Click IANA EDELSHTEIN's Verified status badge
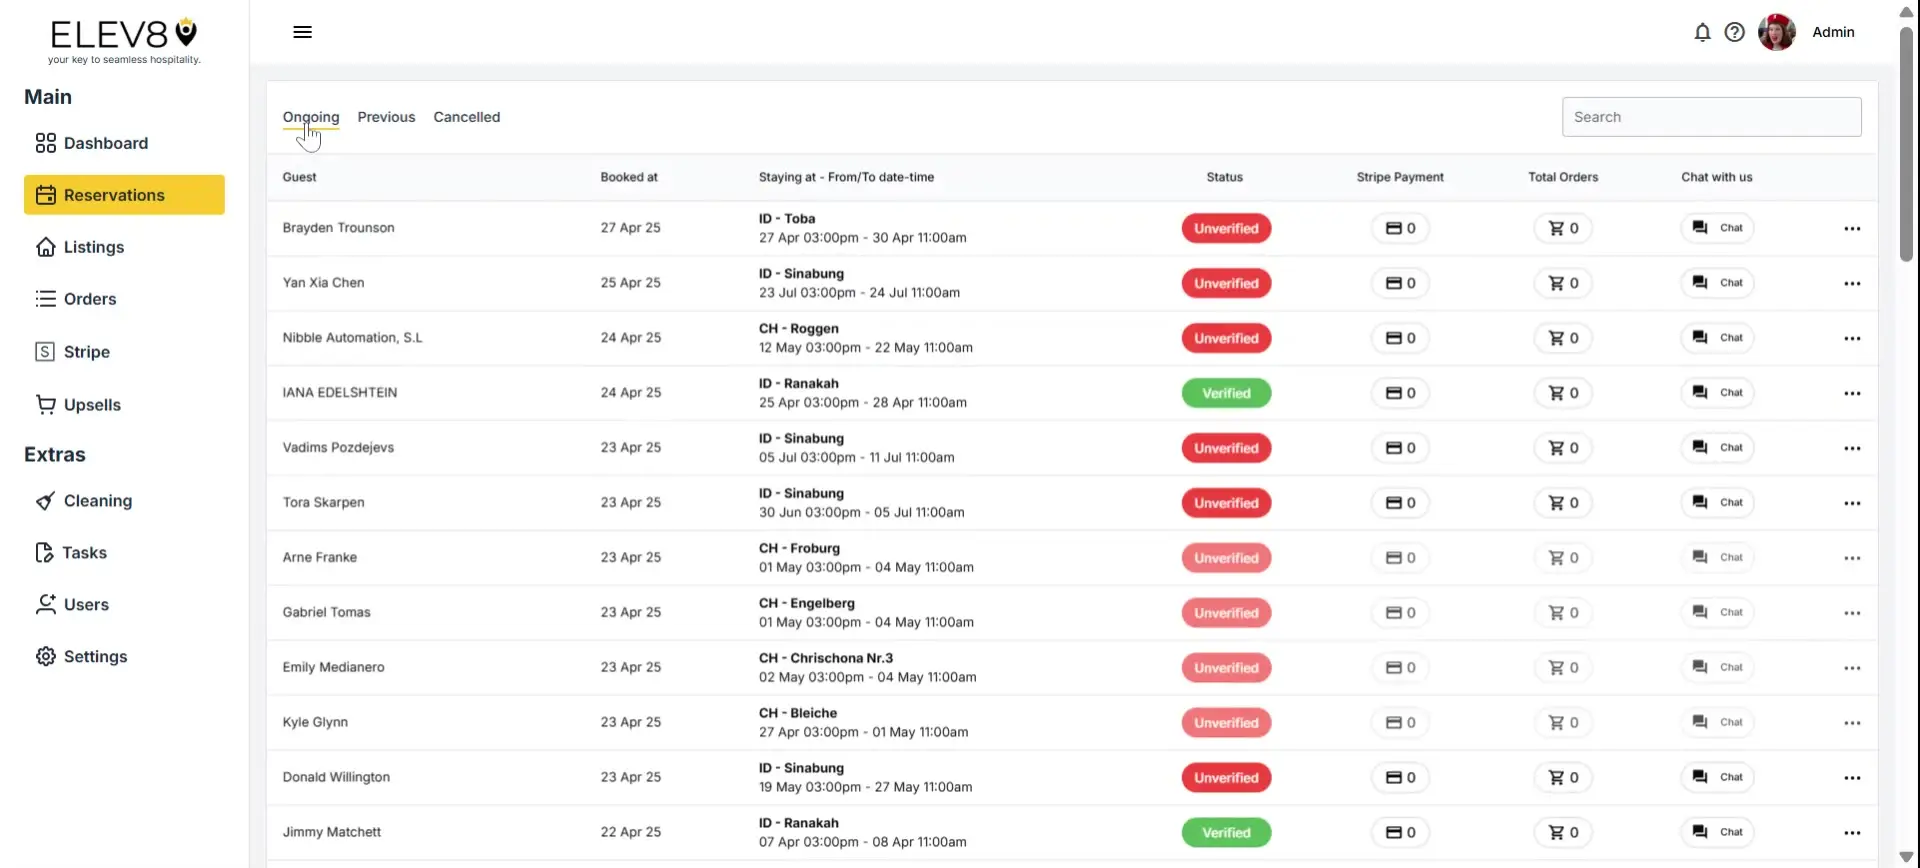The height and width of the screenshot is (868, 1920). [x=1226, y=393]
